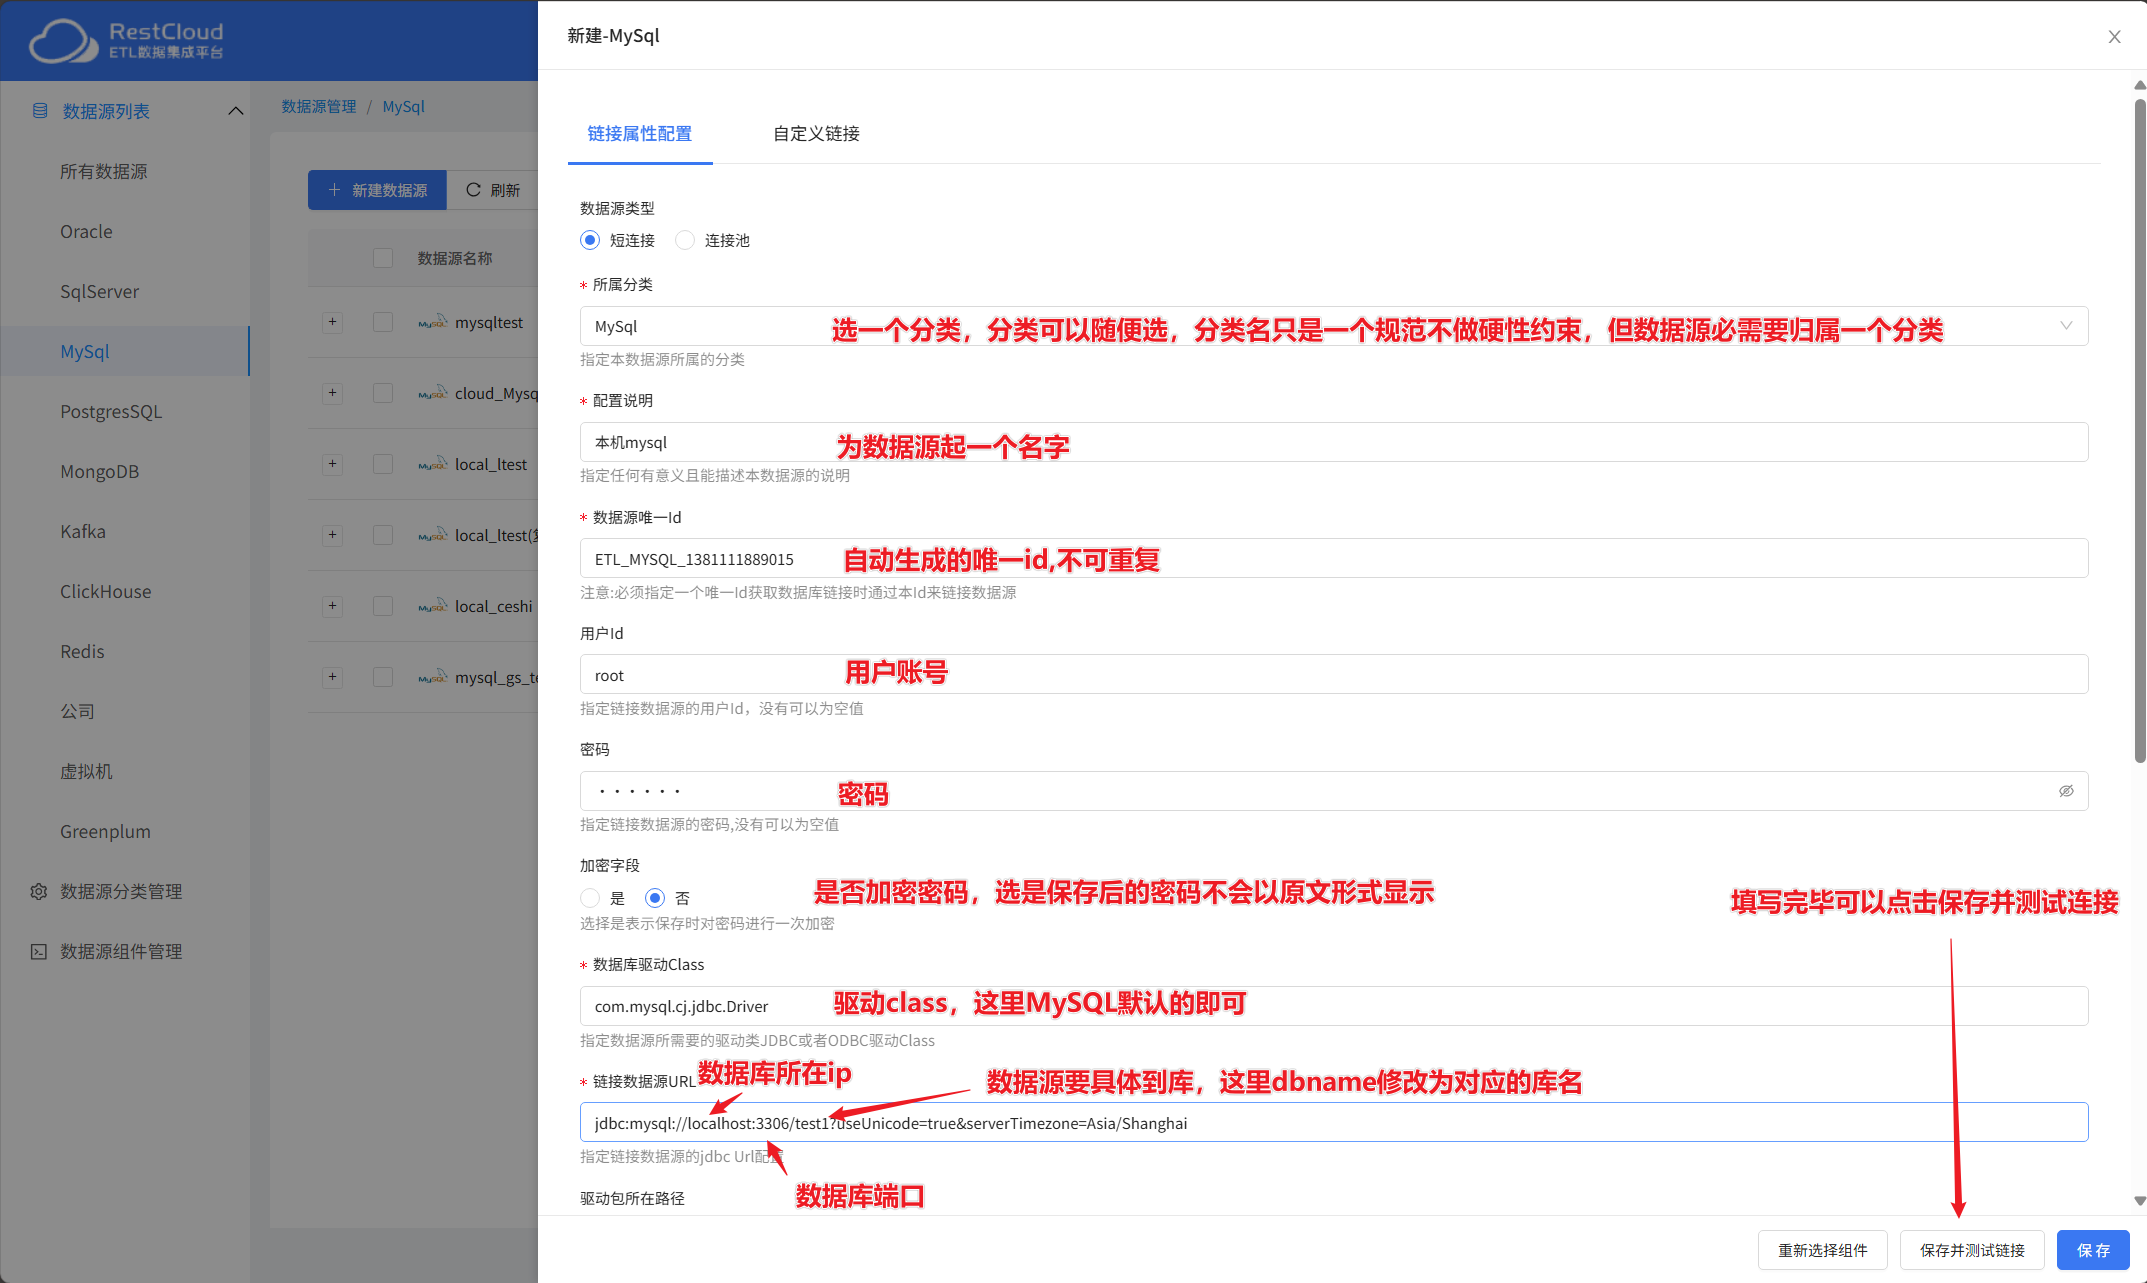Image resolution: width=2147 pixels, height=1283 pixels.
Task: Click the dialog vertical scrollbar
Action: coord(2140,430)
